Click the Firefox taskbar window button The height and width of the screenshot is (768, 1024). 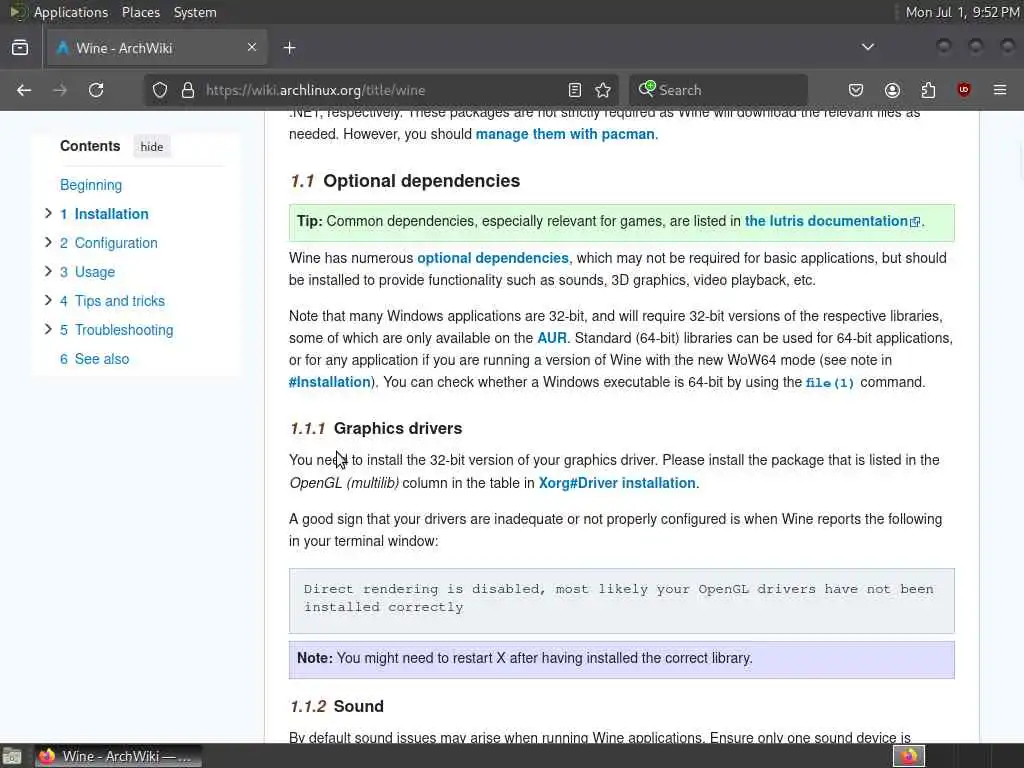[118, 756]
